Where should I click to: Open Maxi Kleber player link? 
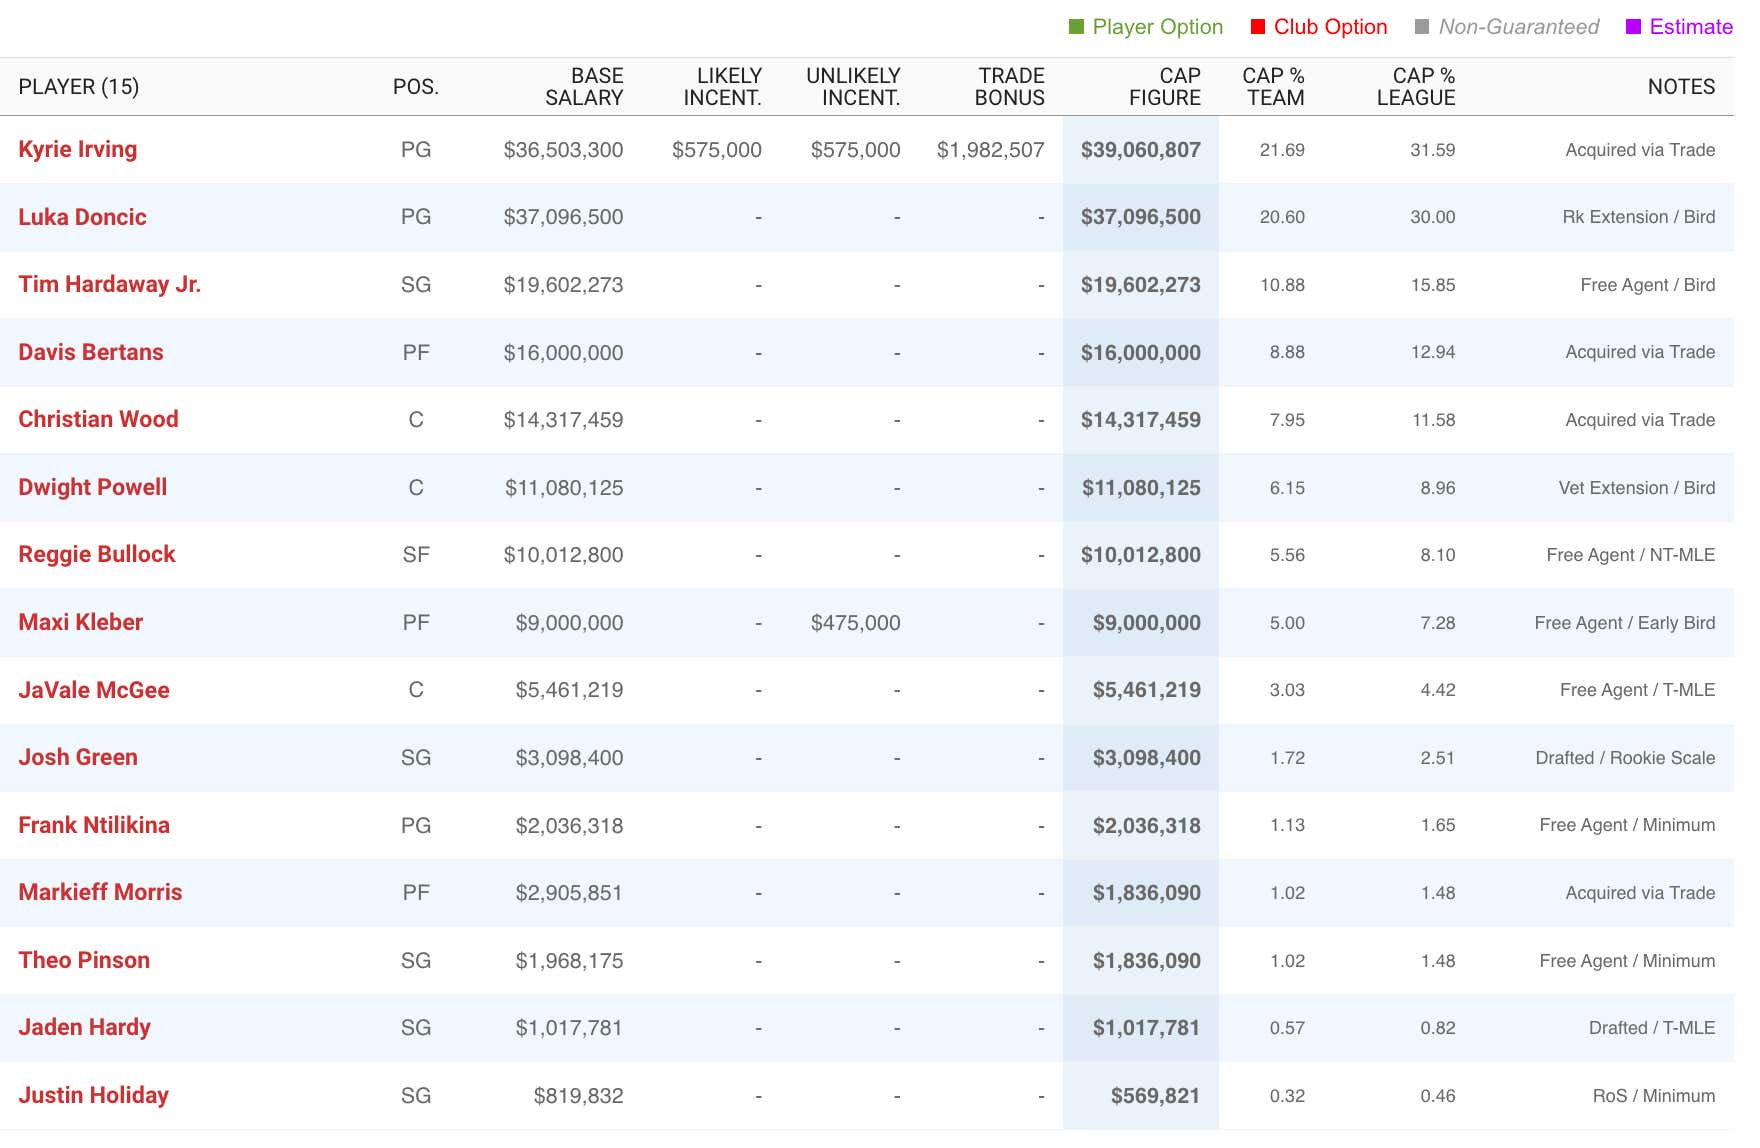[x=81, y=622]
